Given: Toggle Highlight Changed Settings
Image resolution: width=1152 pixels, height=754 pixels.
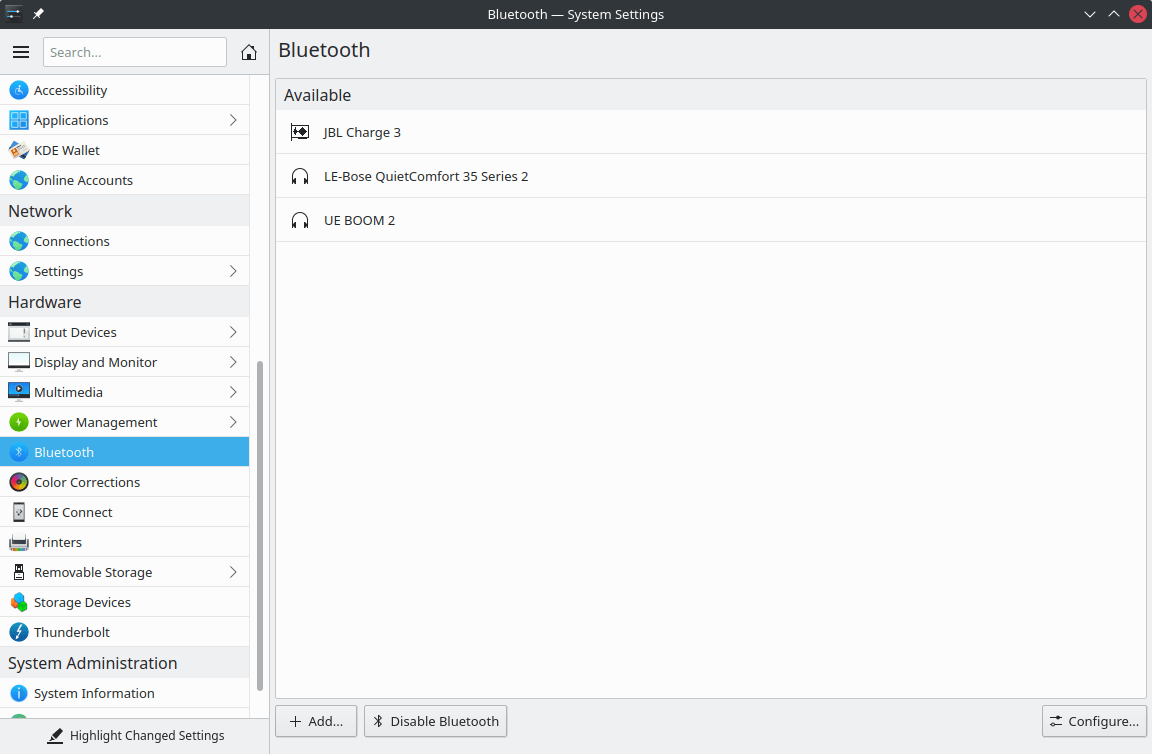Looking at the screenshot, I should (135, 735).
